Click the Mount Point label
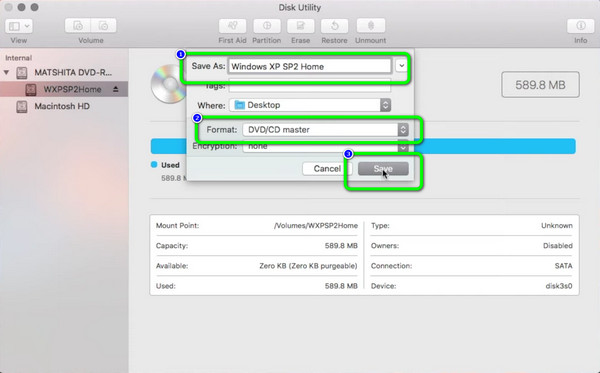The height and width of the screenshot is (373, 600). click(x=178, y=226)
